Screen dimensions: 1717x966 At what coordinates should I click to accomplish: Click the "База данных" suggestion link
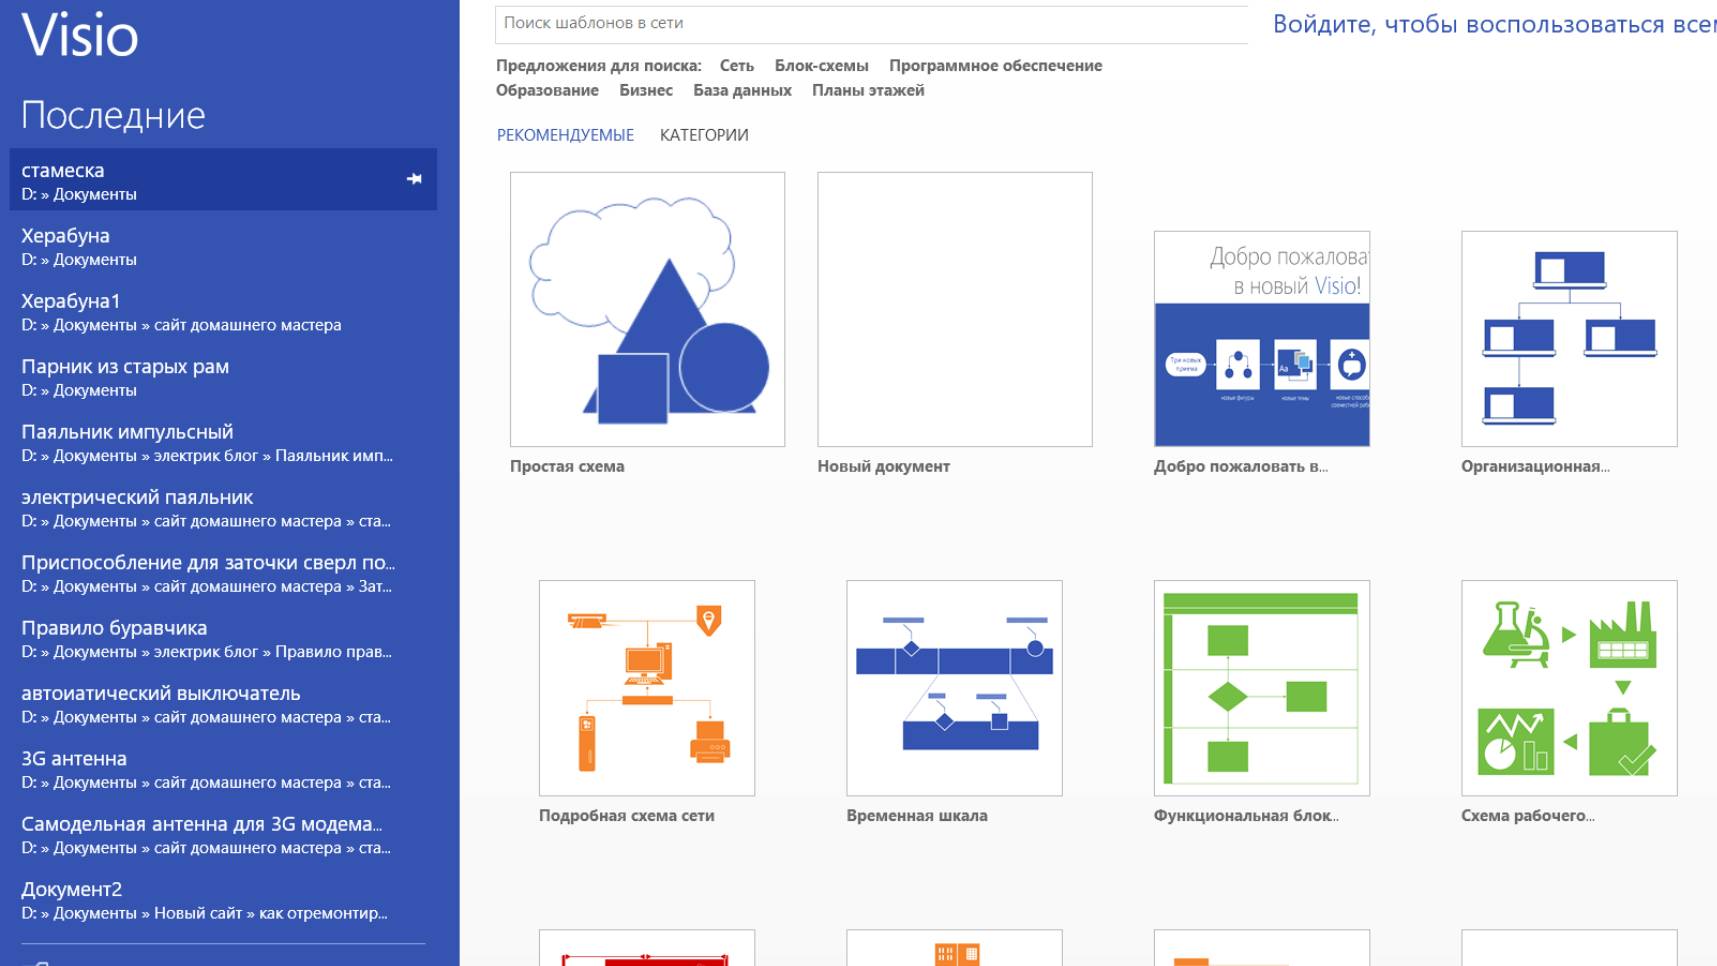741,89
